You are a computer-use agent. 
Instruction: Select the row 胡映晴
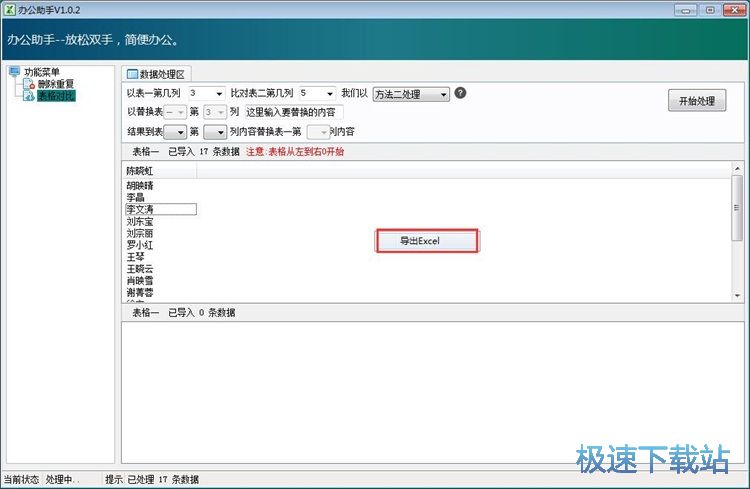(x=140, y=186)
